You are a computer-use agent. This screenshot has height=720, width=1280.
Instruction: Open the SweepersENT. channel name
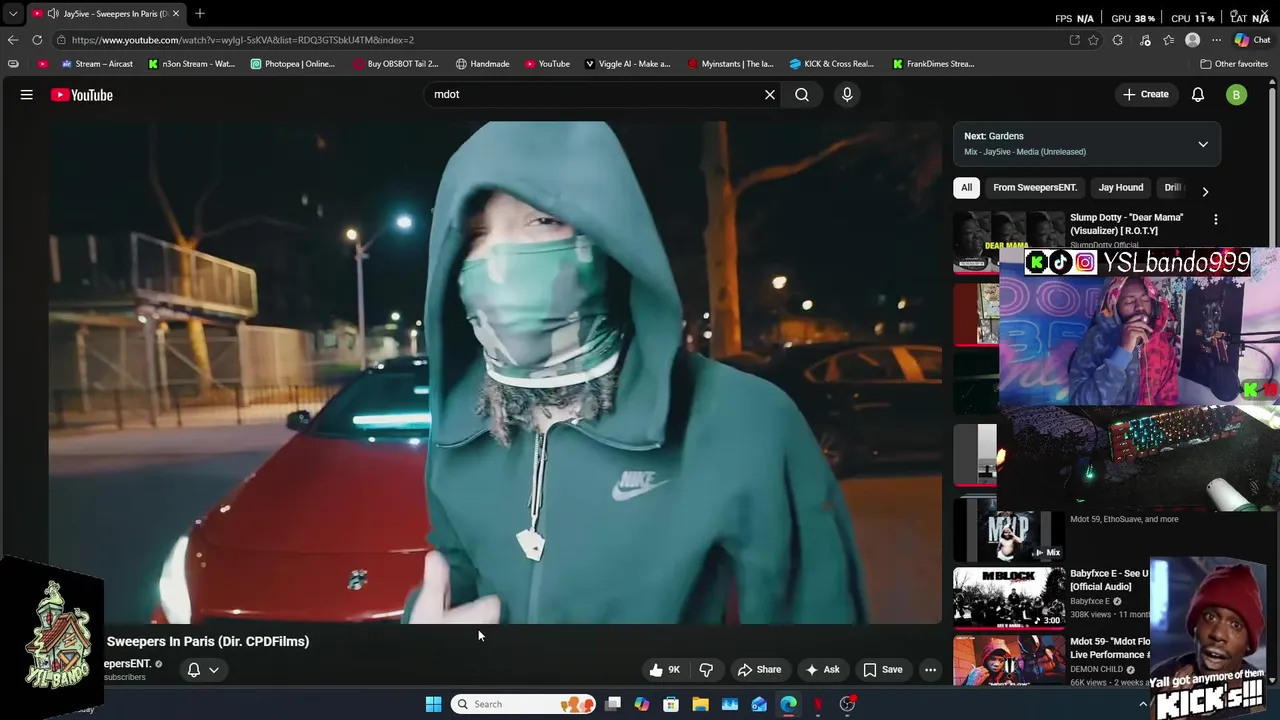coord(128,664)
